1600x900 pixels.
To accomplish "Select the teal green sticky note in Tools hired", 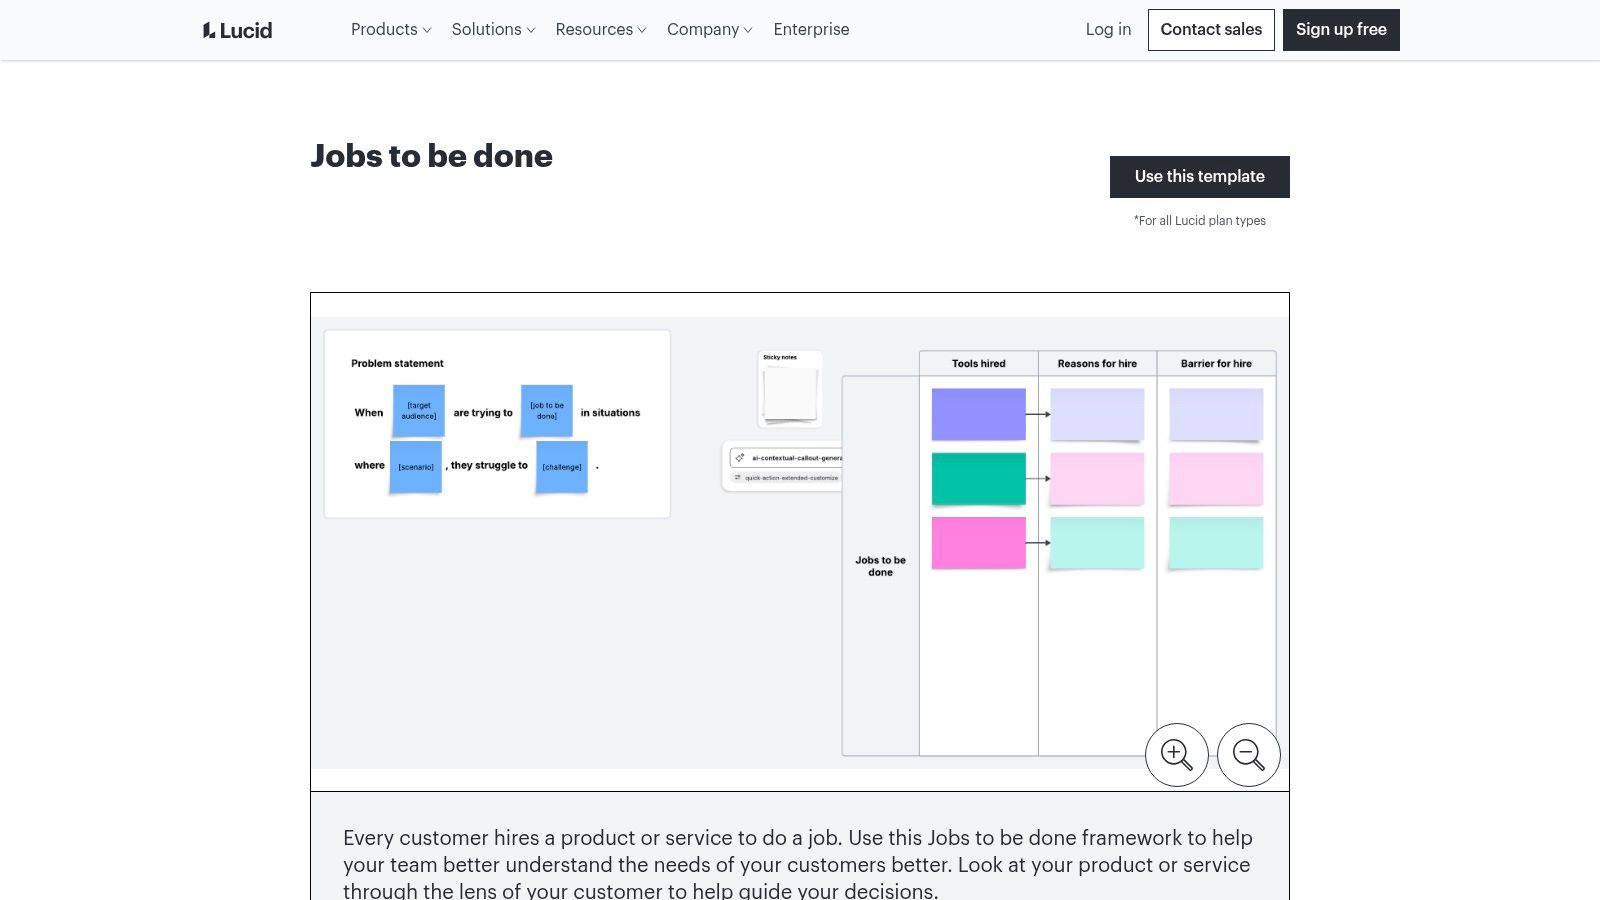I will (978, 478).
